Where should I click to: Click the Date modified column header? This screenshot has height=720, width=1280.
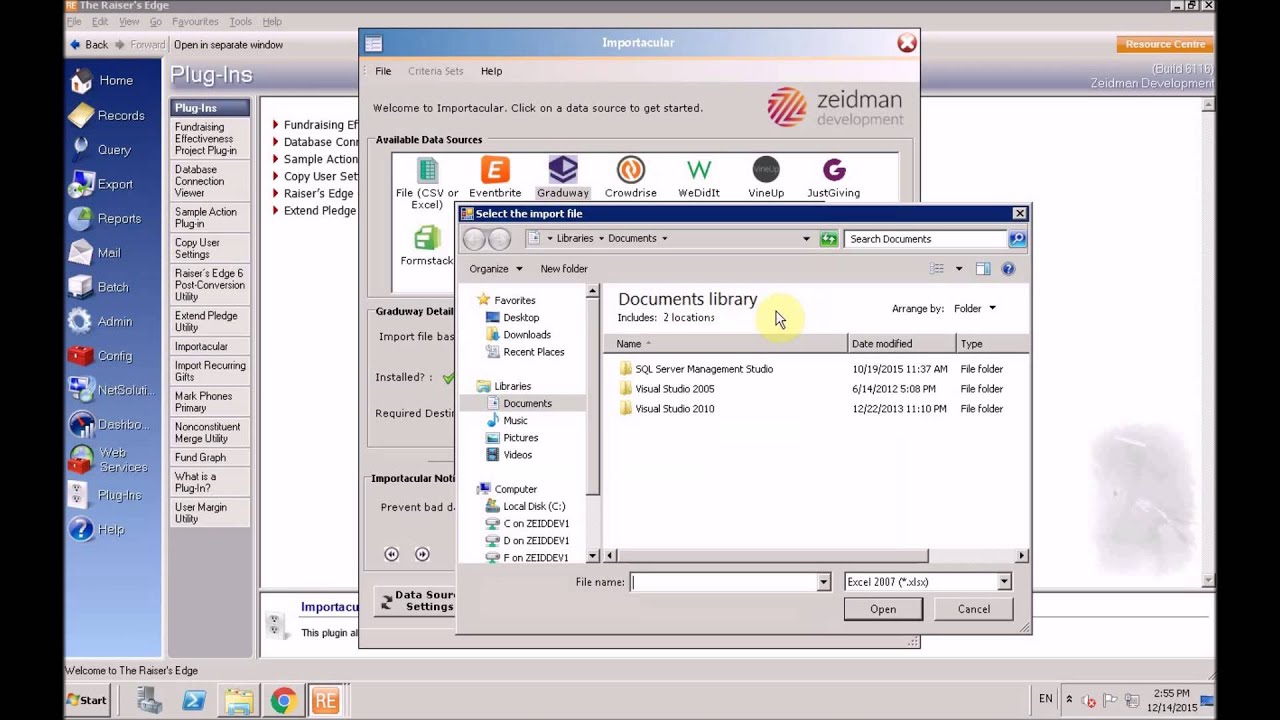coord(902,344)
